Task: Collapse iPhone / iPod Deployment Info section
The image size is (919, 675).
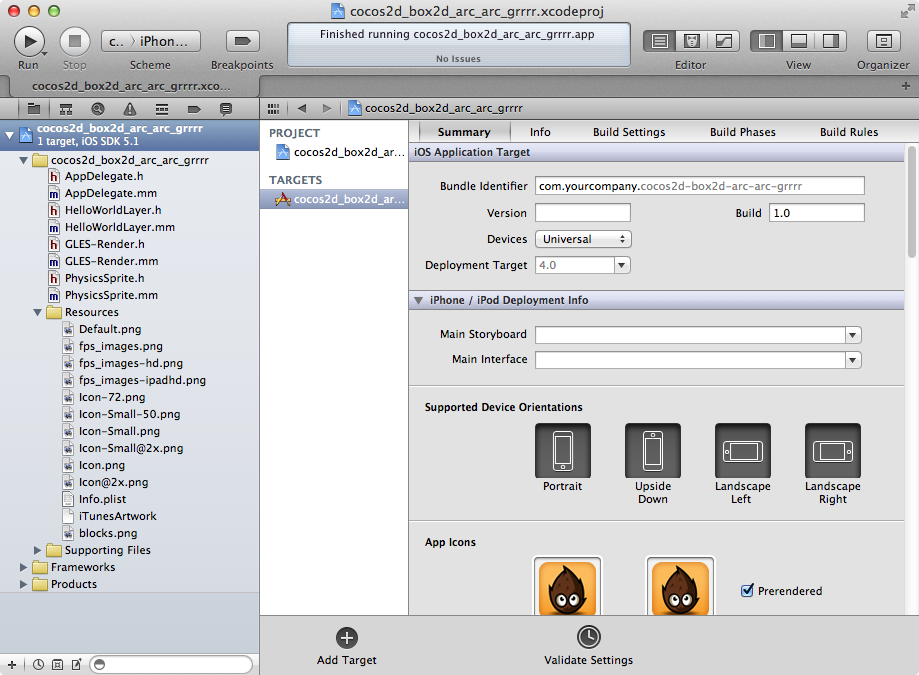Action: 418,300
